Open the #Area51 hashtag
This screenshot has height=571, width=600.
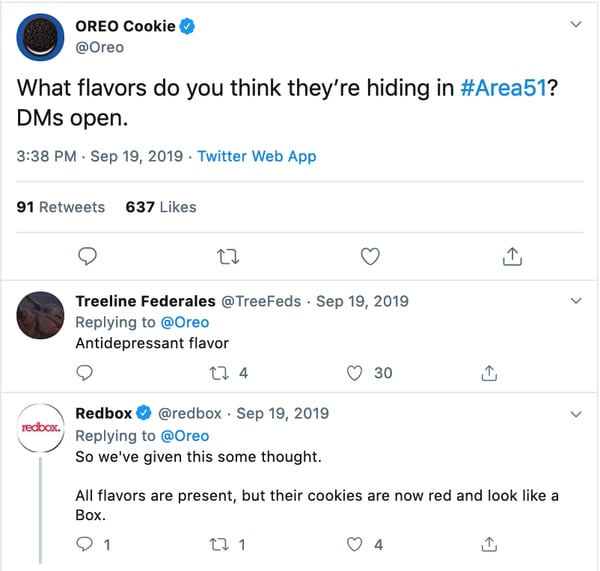point(502,88)
